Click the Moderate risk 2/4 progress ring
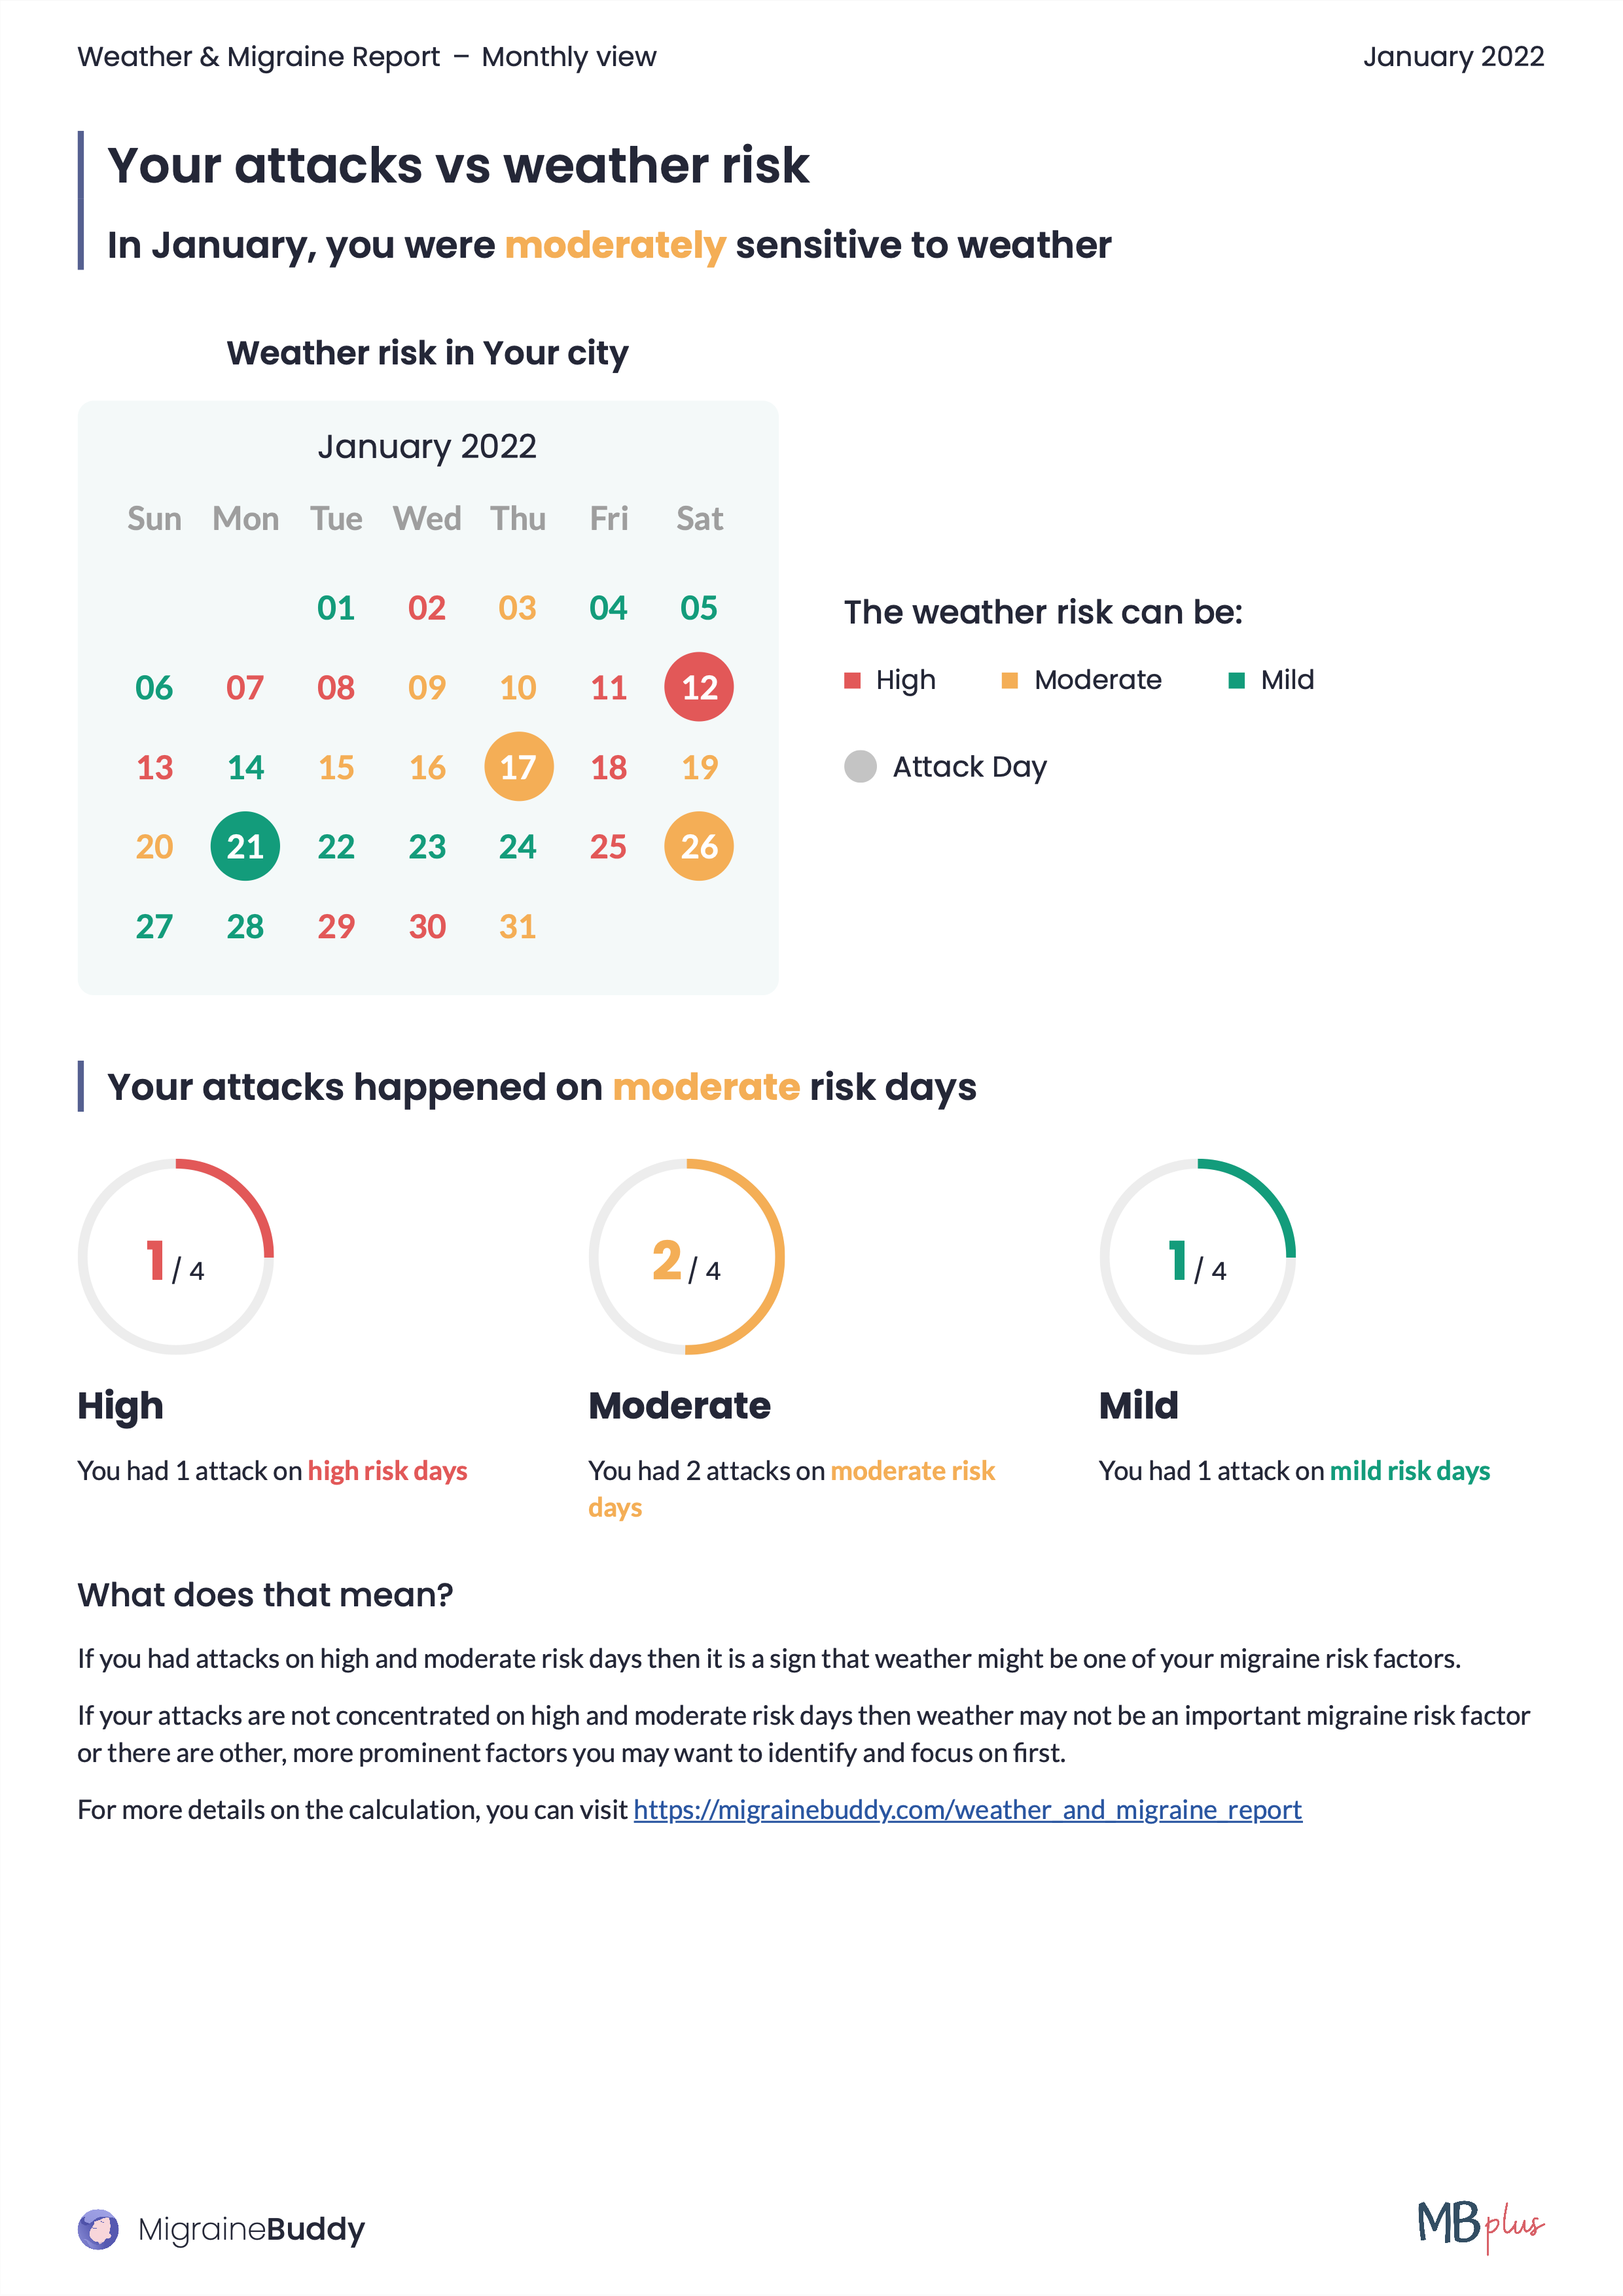The width and height of the screenshot is (1623, 2296). (x=687, y=1257)
